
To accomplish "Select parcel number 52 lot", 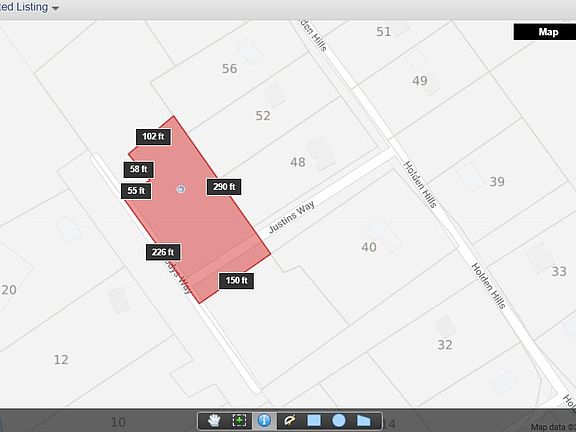I will (263, 116).
